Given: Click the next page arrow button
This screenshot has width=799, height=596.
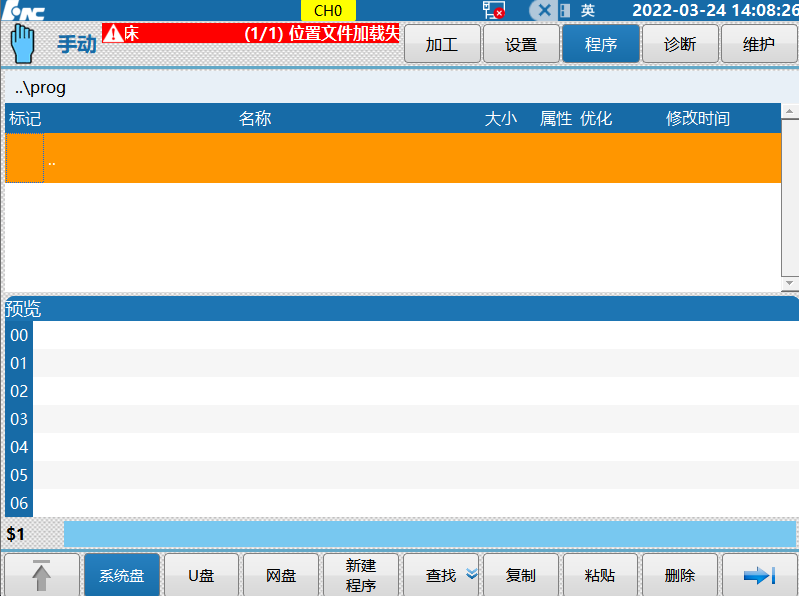Looking at the screenshot, I should pos(760,575).
